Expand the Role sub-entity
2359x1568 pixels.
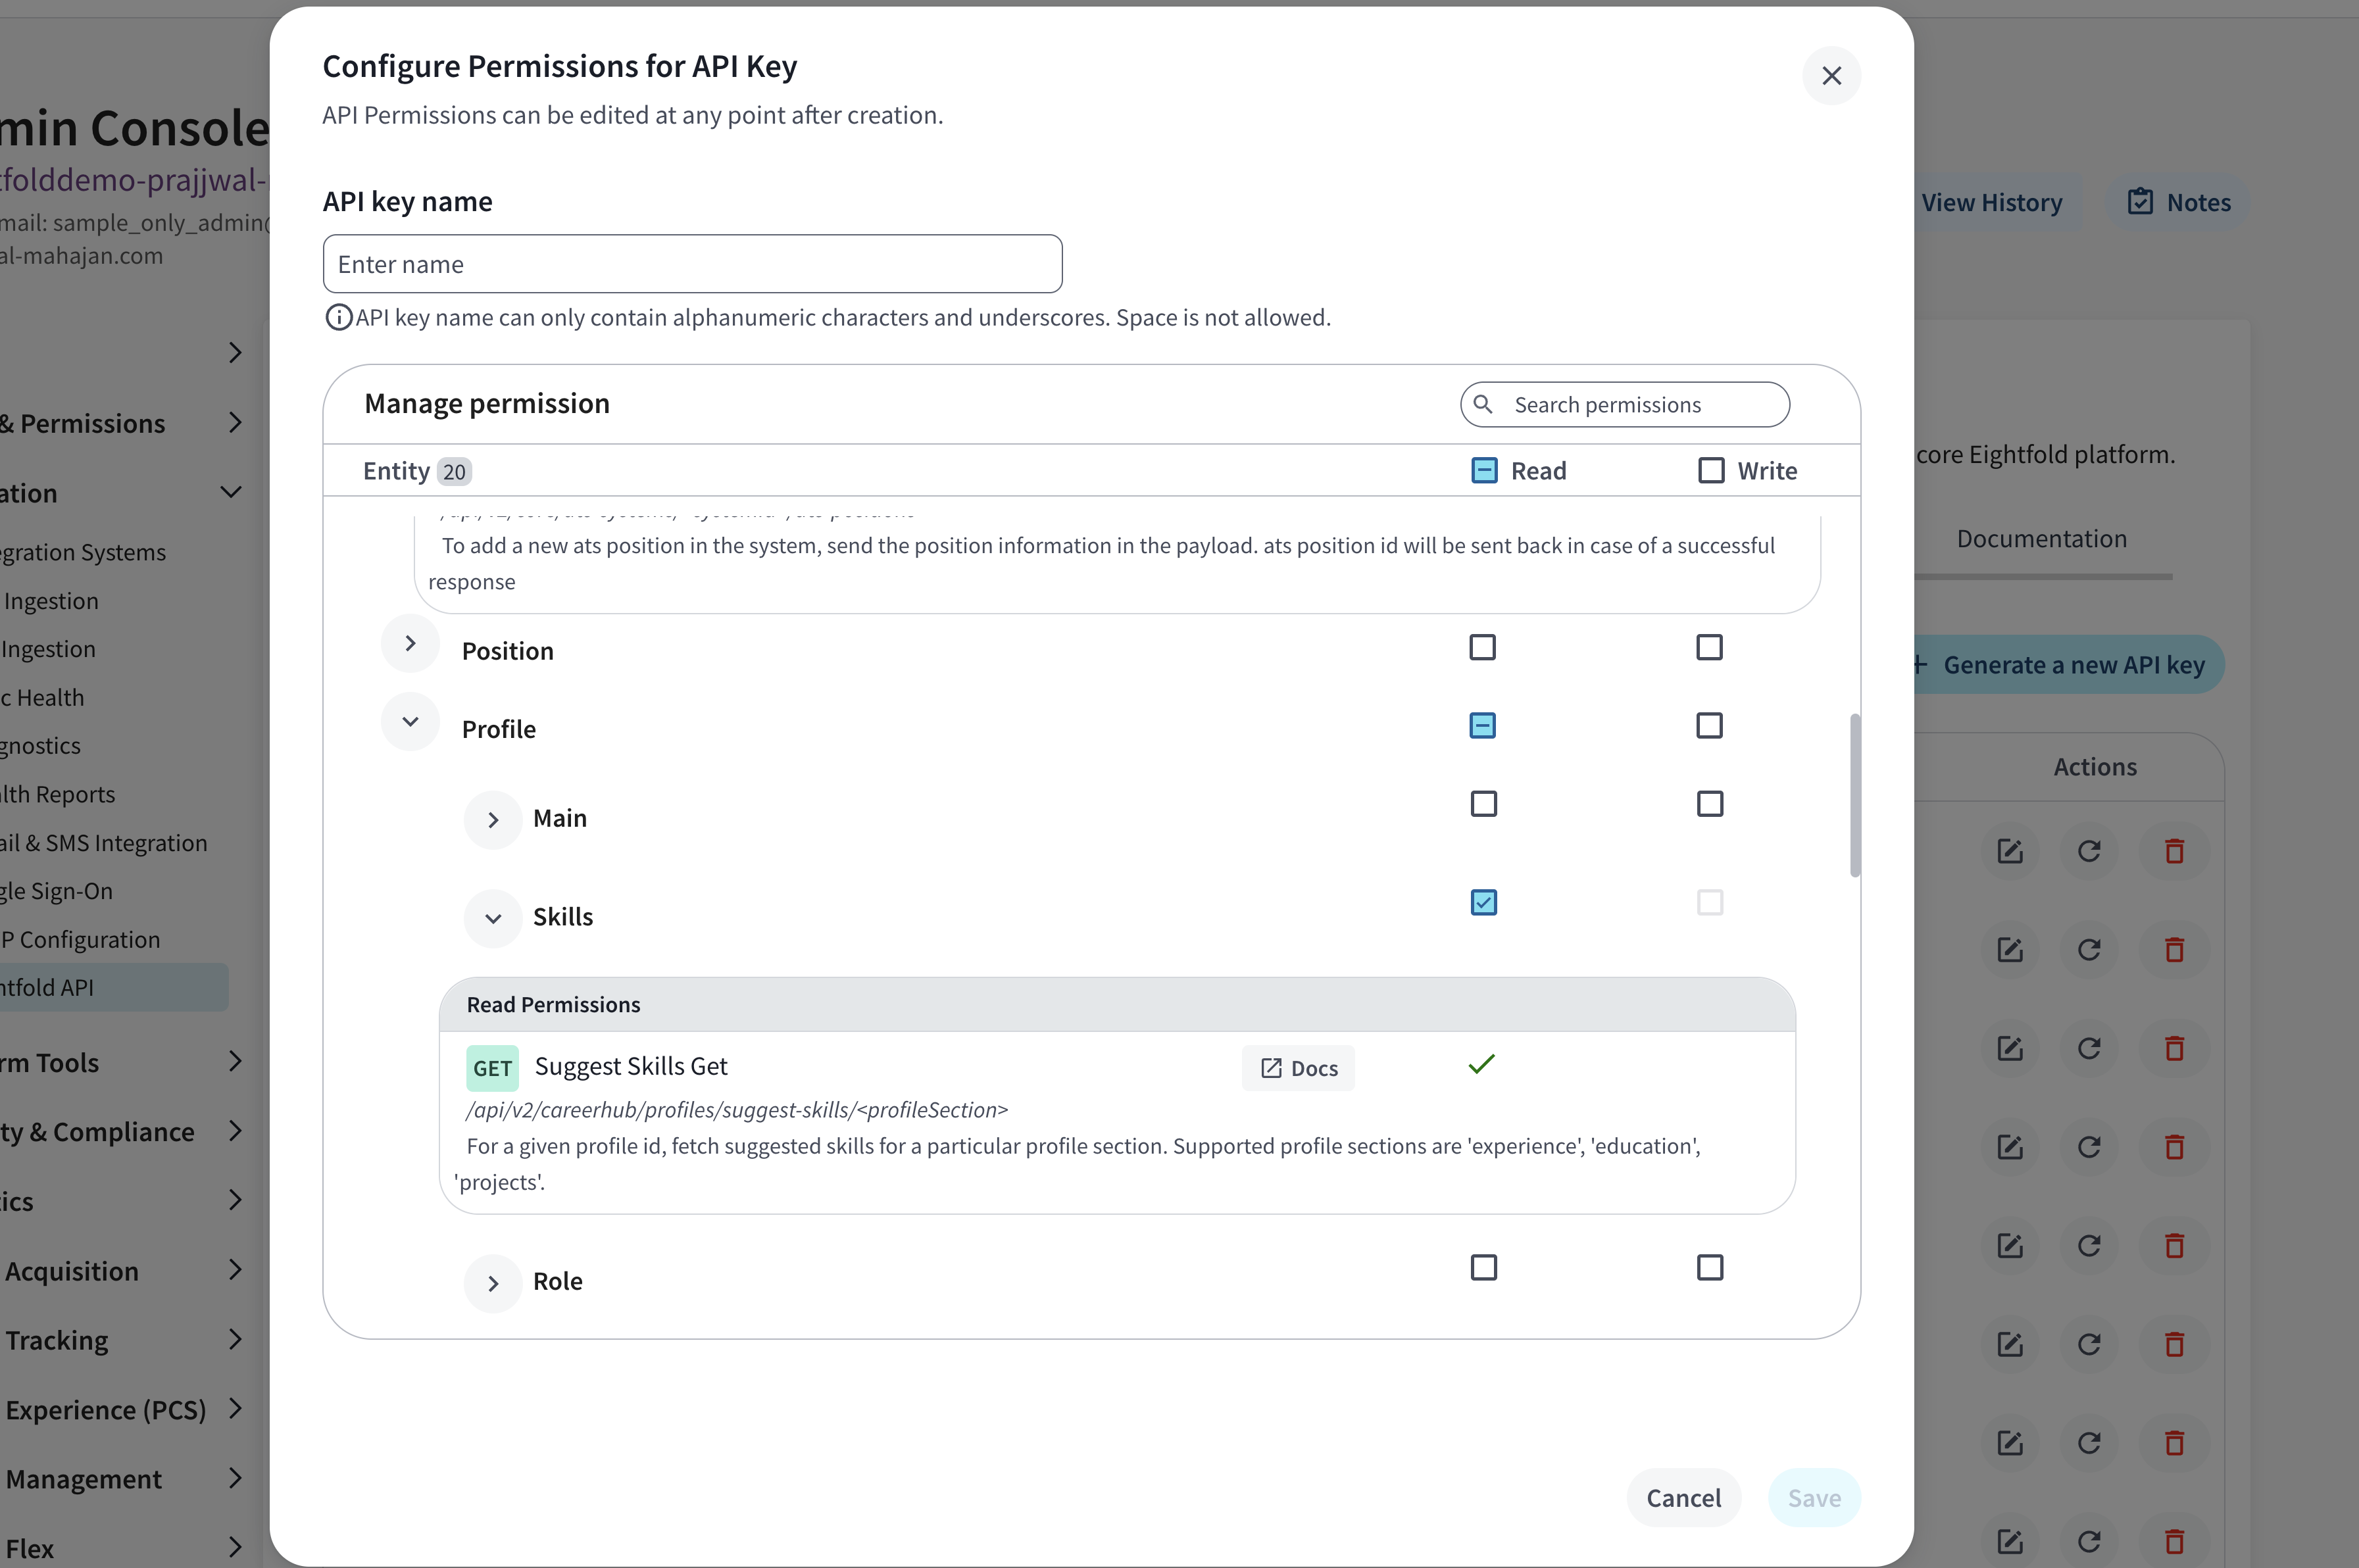click(493, 1283)
